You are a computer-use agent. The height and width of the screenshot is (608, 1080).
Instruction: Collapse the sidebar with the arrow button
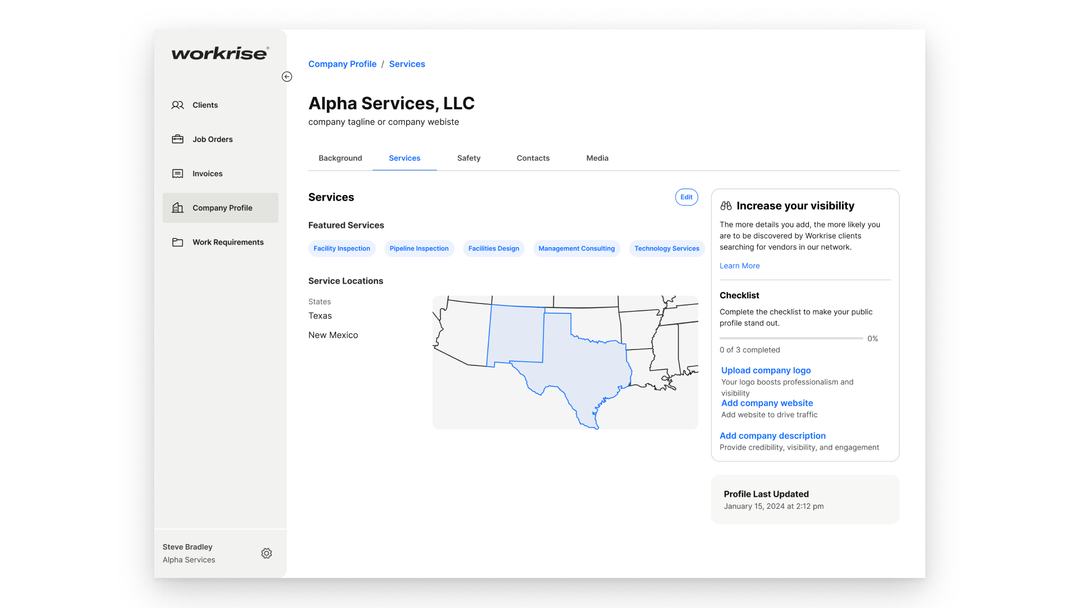tap(287, 77)
